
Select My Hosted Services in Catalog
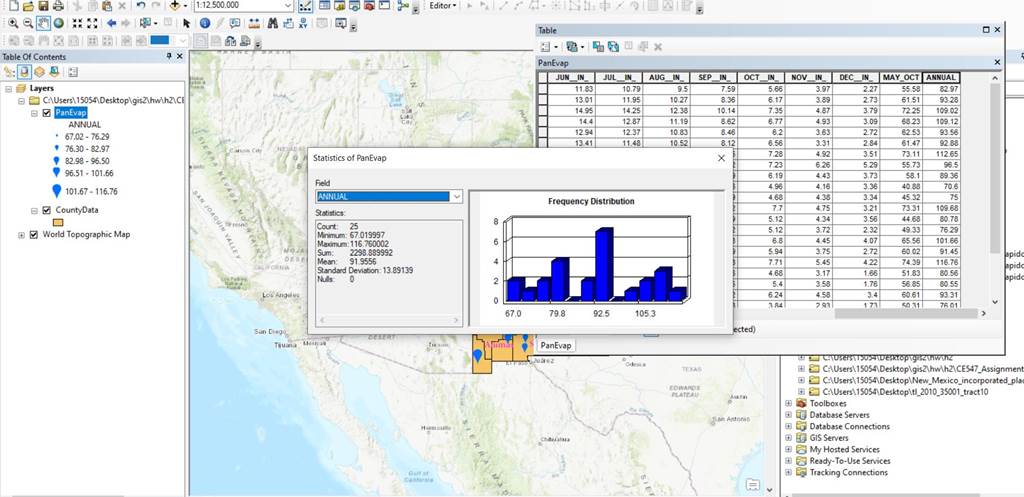pyautogui.click(x=844, y=449)
